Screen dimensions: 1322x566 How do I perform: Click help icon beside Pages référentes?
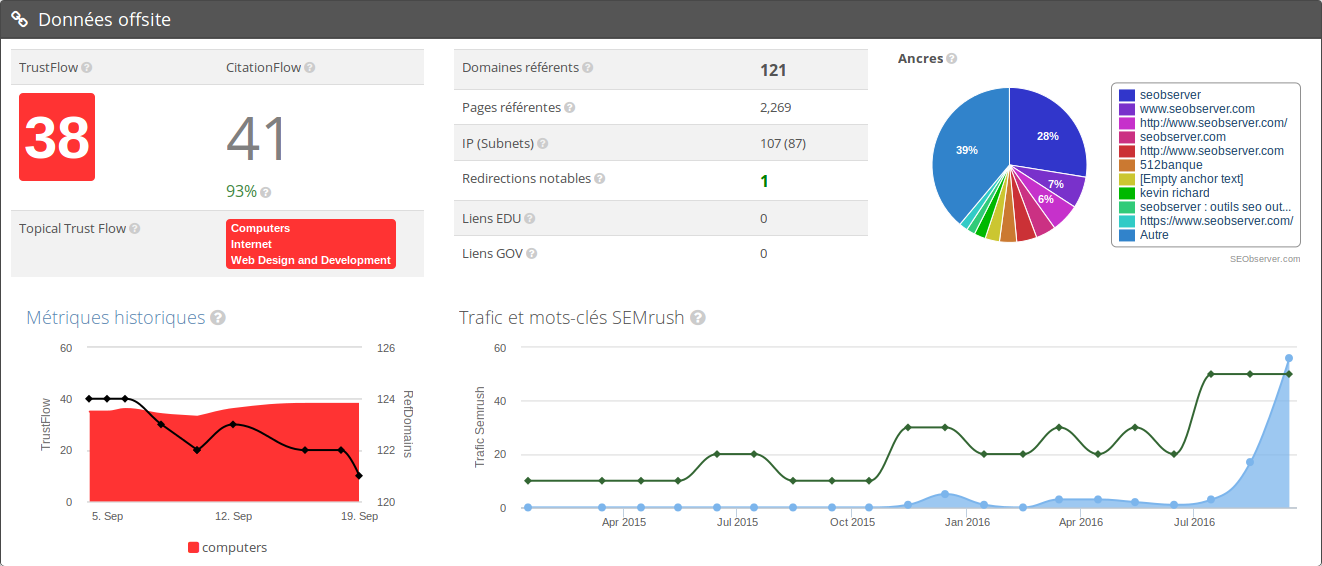point(569,107)
